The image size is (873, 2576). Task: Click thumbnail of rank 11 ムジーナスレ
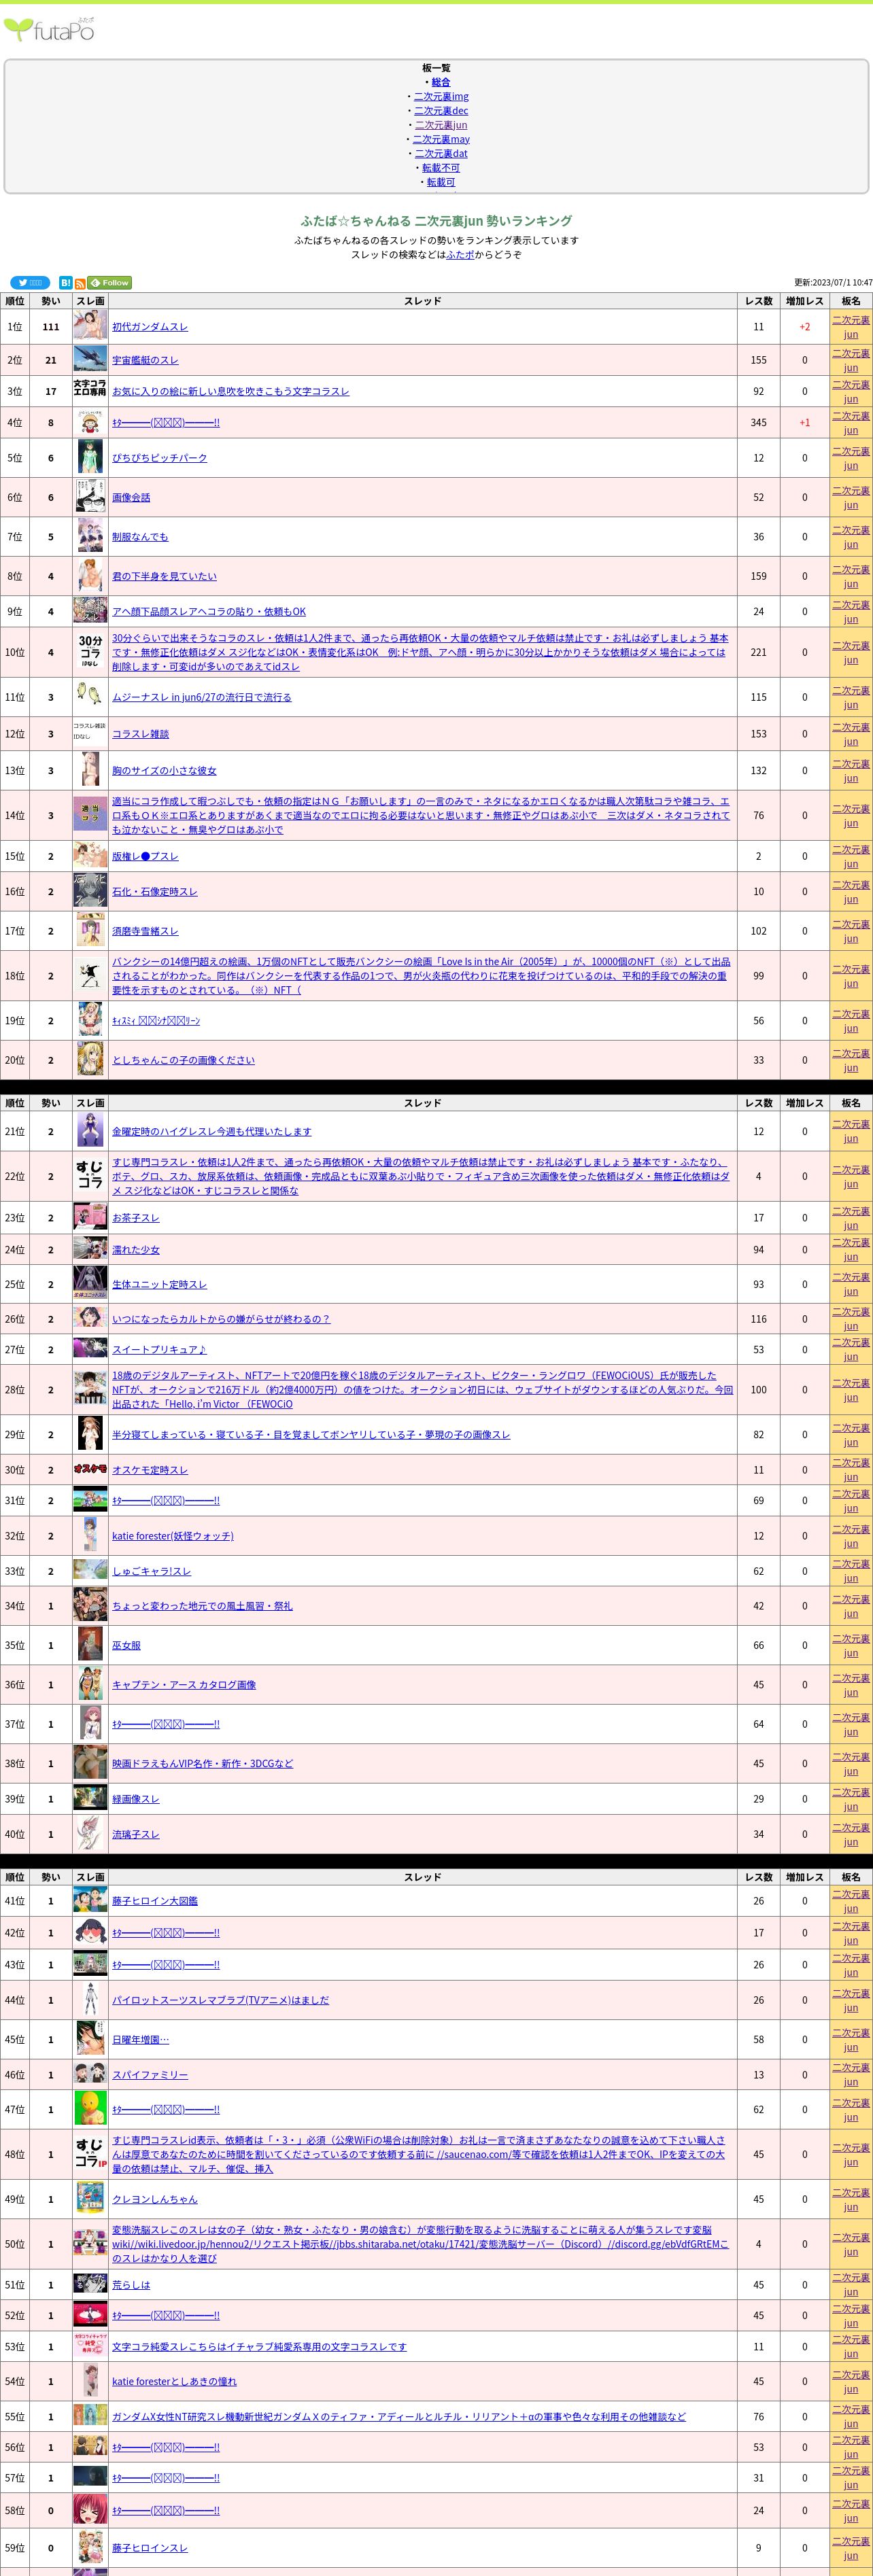90,694
